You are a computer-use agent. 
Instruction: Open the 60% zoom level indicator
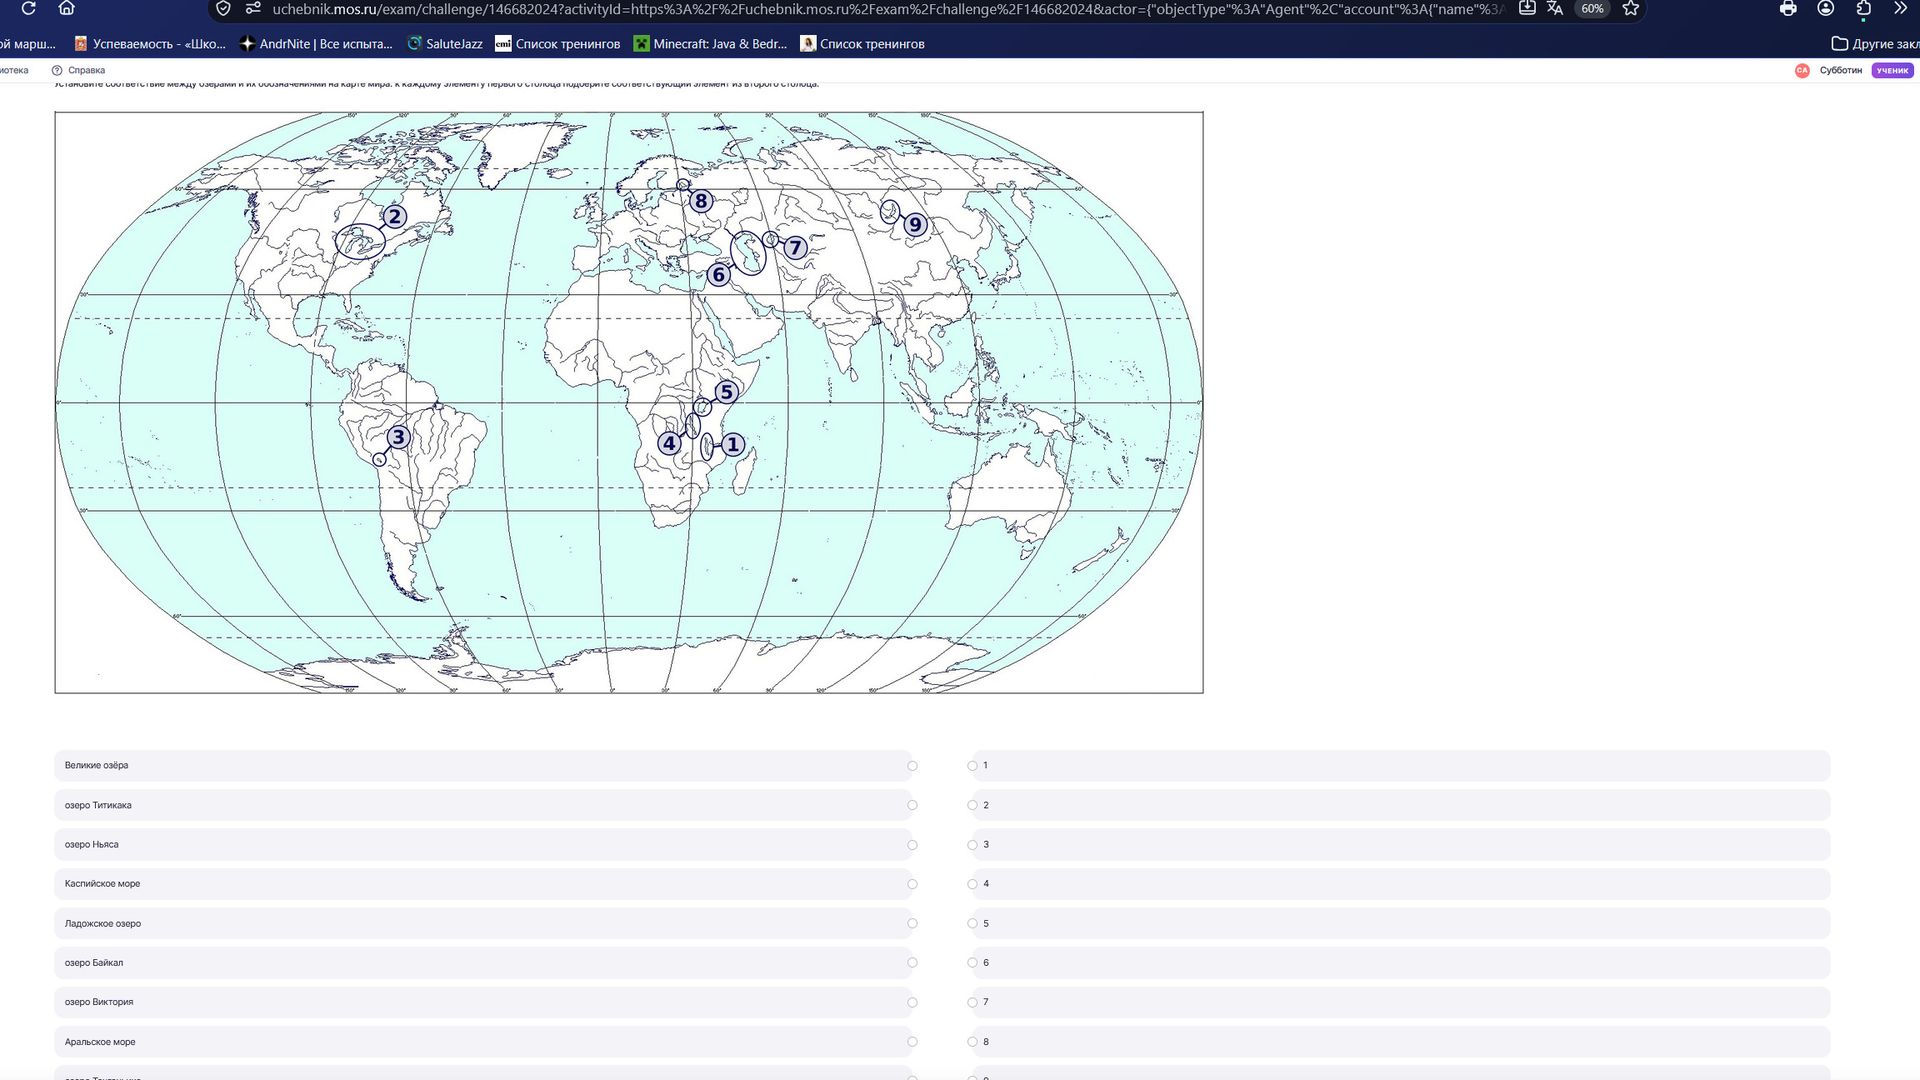[1592, 8]
